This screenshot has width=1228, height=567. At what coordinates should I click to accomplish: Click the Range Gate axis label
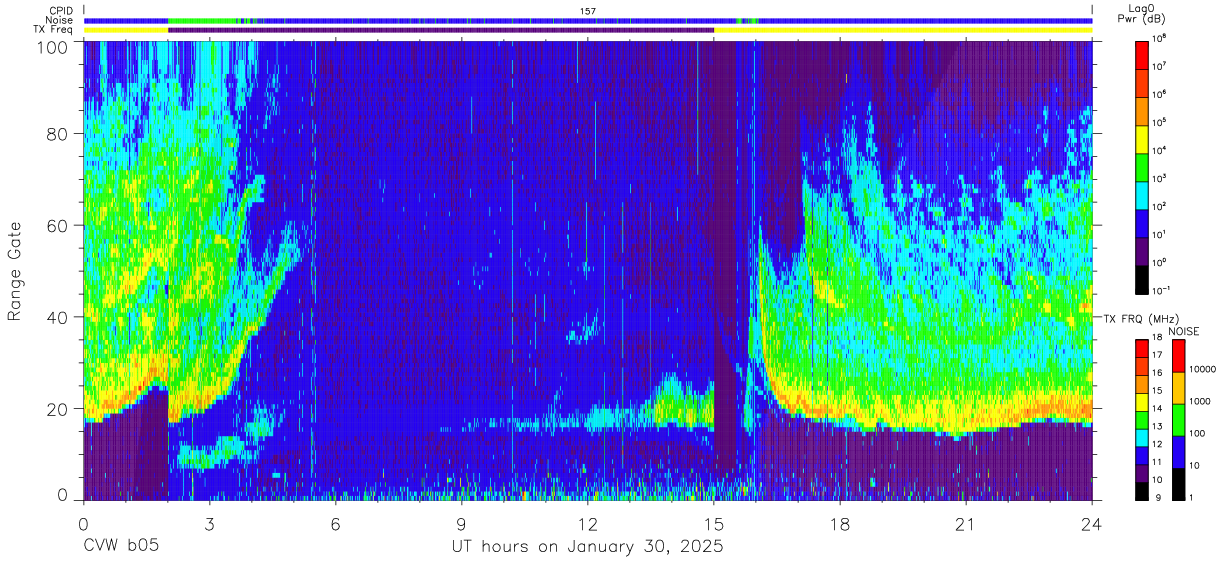pyautogui.click(x=15, y=272)
